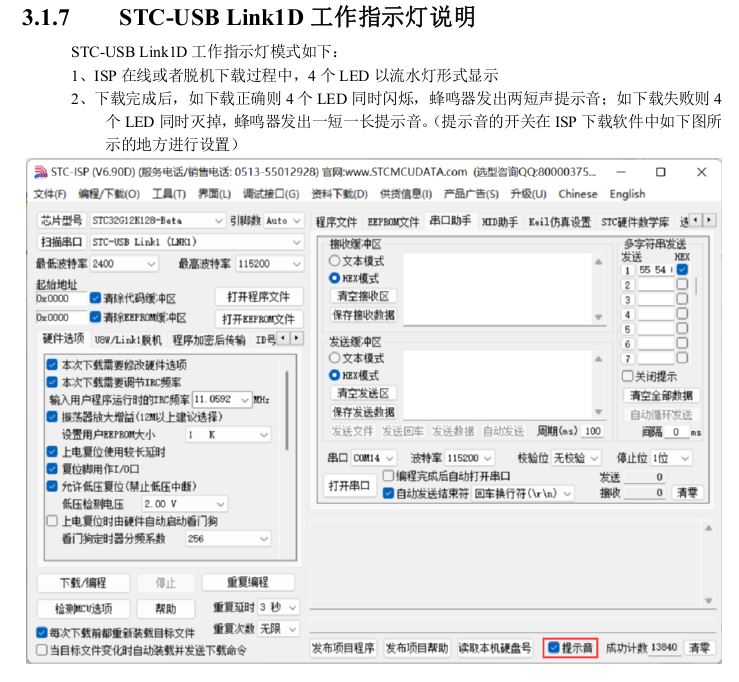Switch to the EEPROM文件 tab
Screen dimensions: 739x682
click(393, 222)
